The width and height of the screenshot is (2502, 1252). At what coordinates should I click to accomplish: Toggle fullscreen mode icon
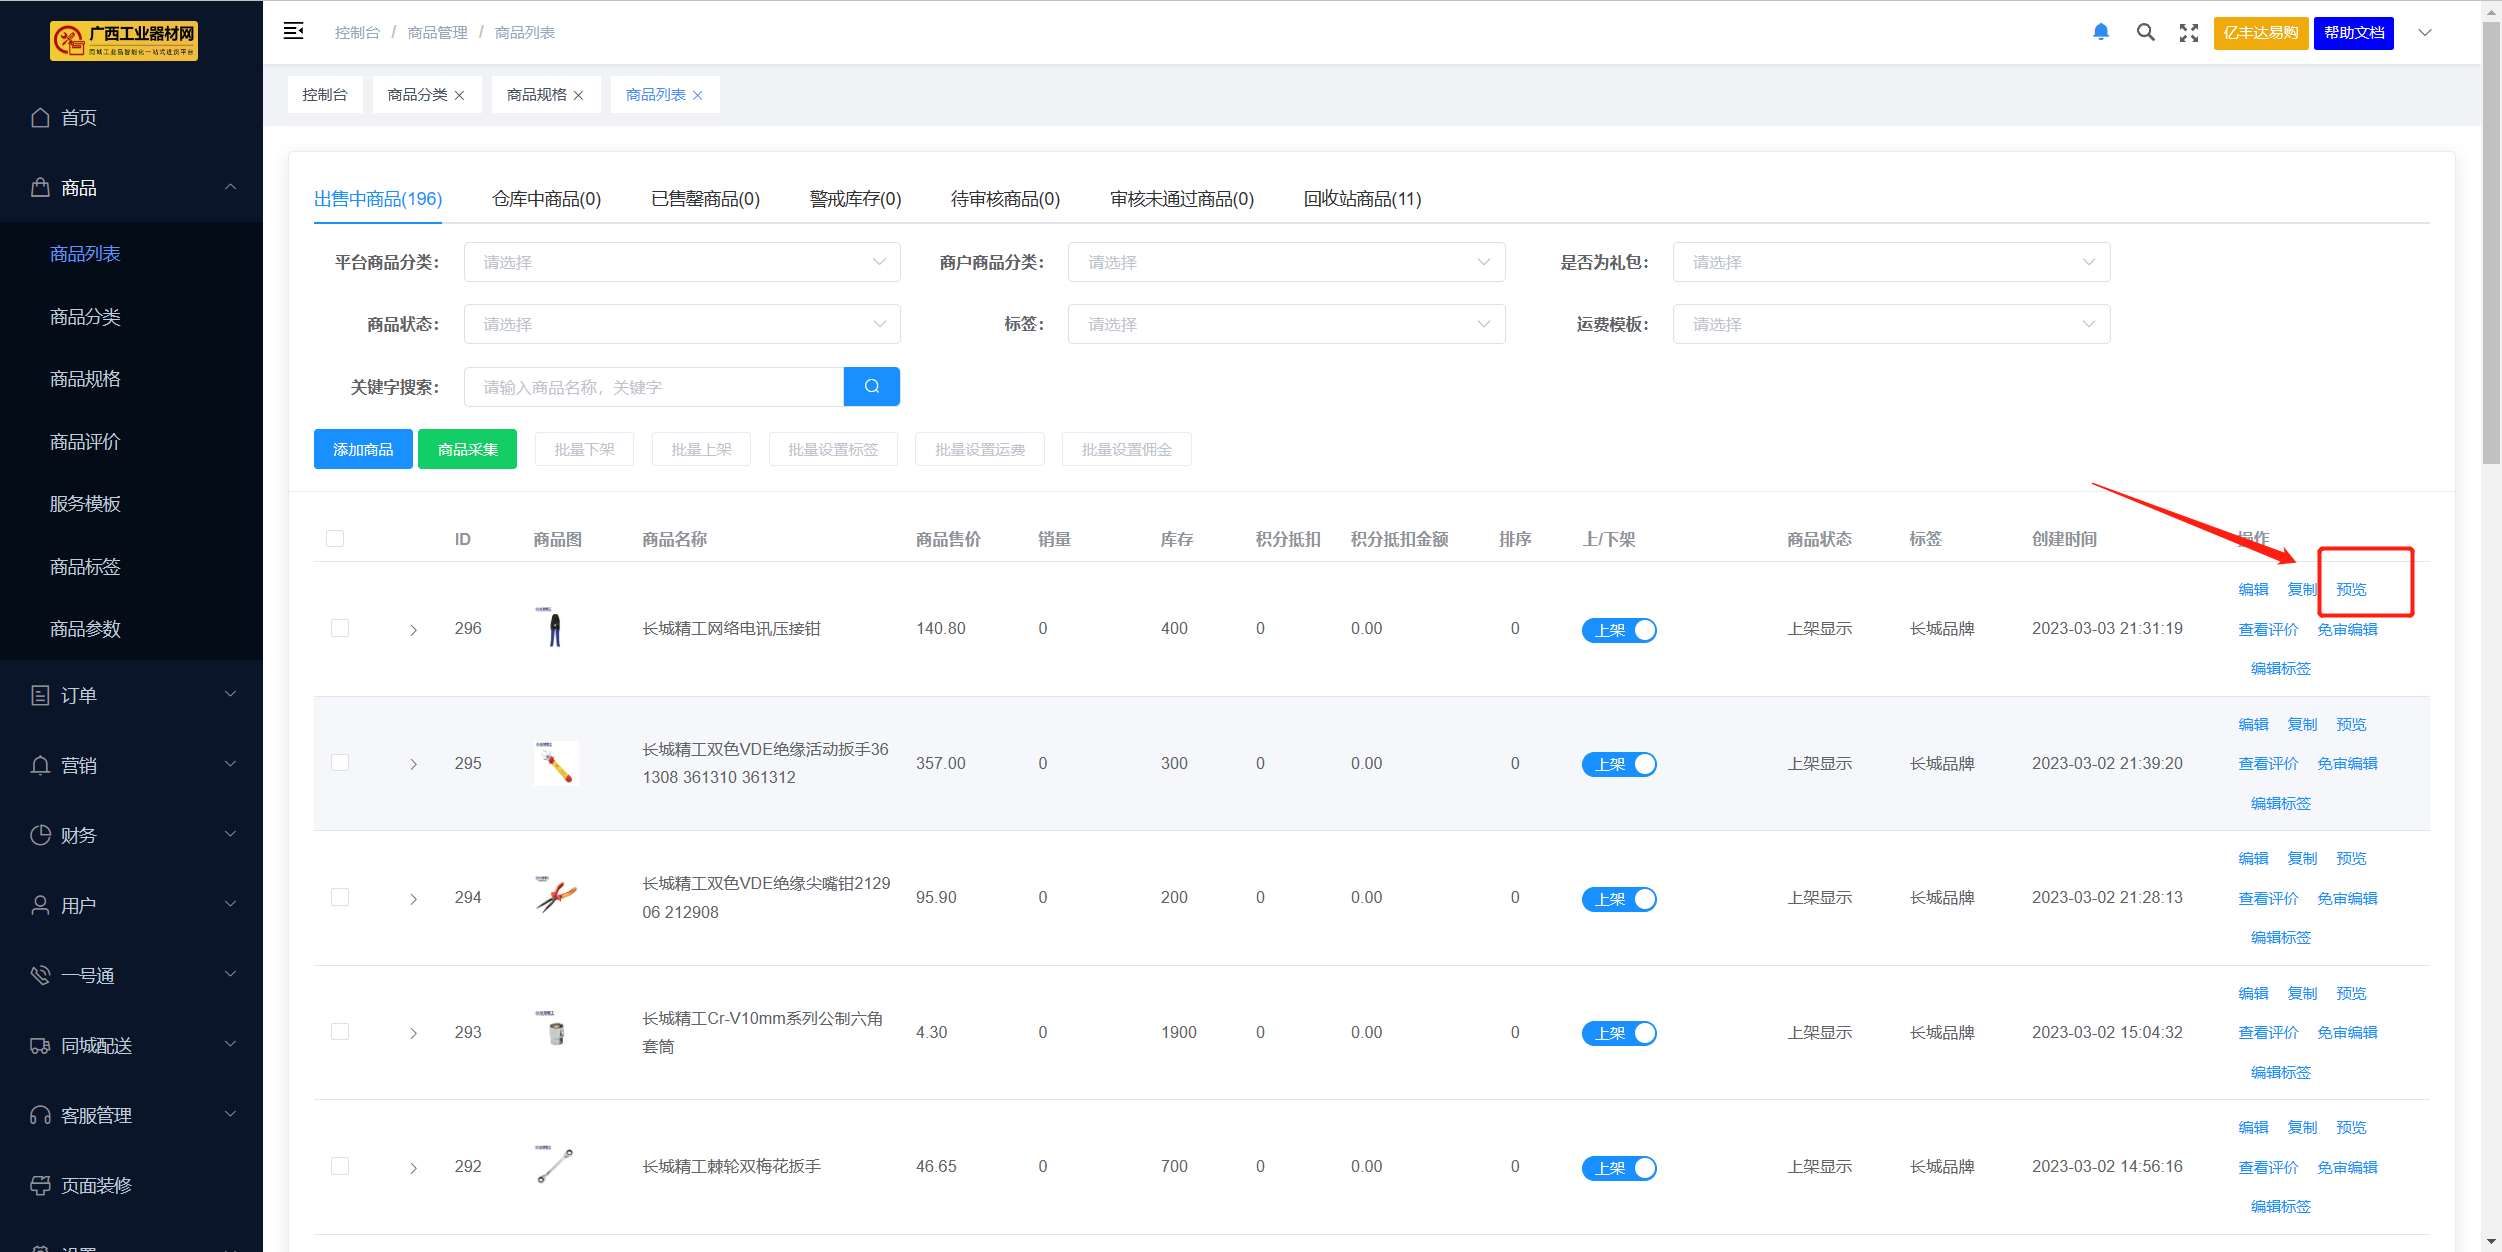[x=2189, y=32]
